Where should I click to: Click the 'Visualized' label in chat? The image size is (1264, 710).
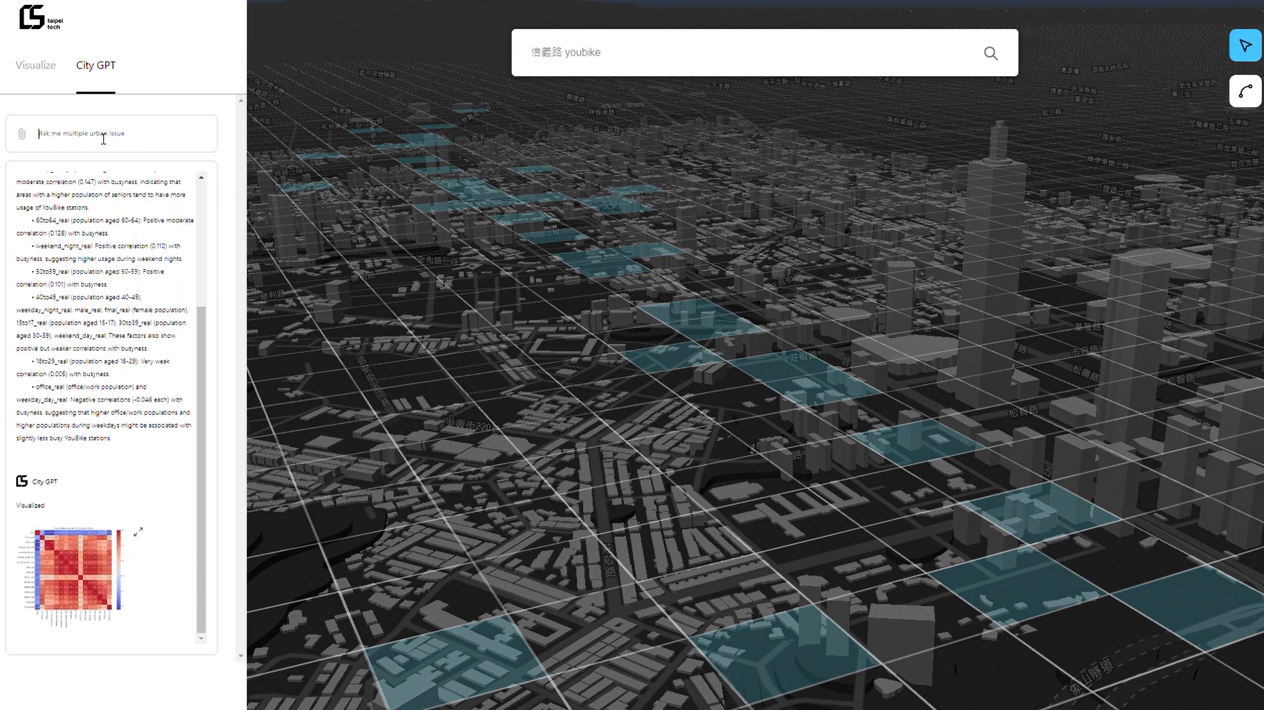click(x=30, y=506)
